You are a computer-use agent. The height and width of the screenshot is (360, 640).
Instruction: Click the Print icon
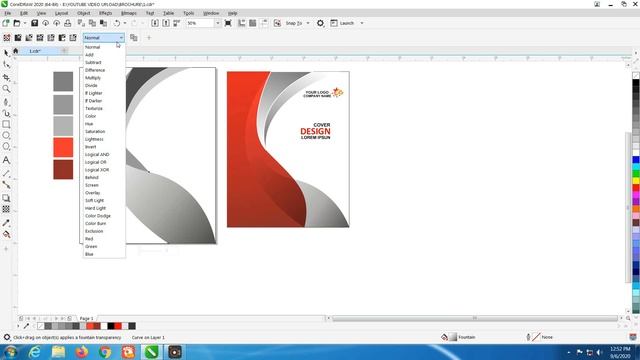68,23
